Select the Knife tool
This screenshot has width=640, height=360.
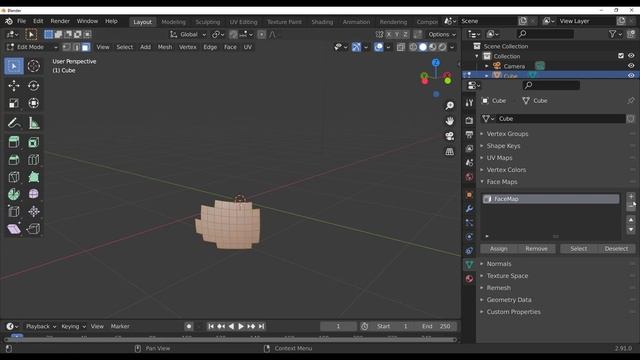click(x=14, y=177)
